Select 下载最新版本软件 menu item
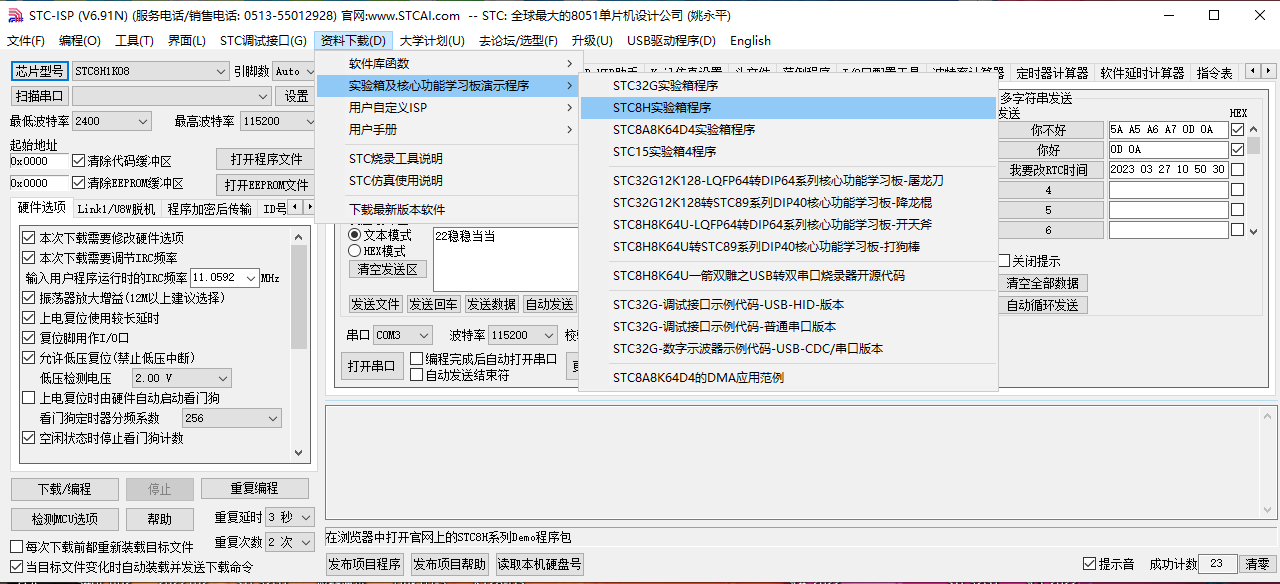 (448, 210)
